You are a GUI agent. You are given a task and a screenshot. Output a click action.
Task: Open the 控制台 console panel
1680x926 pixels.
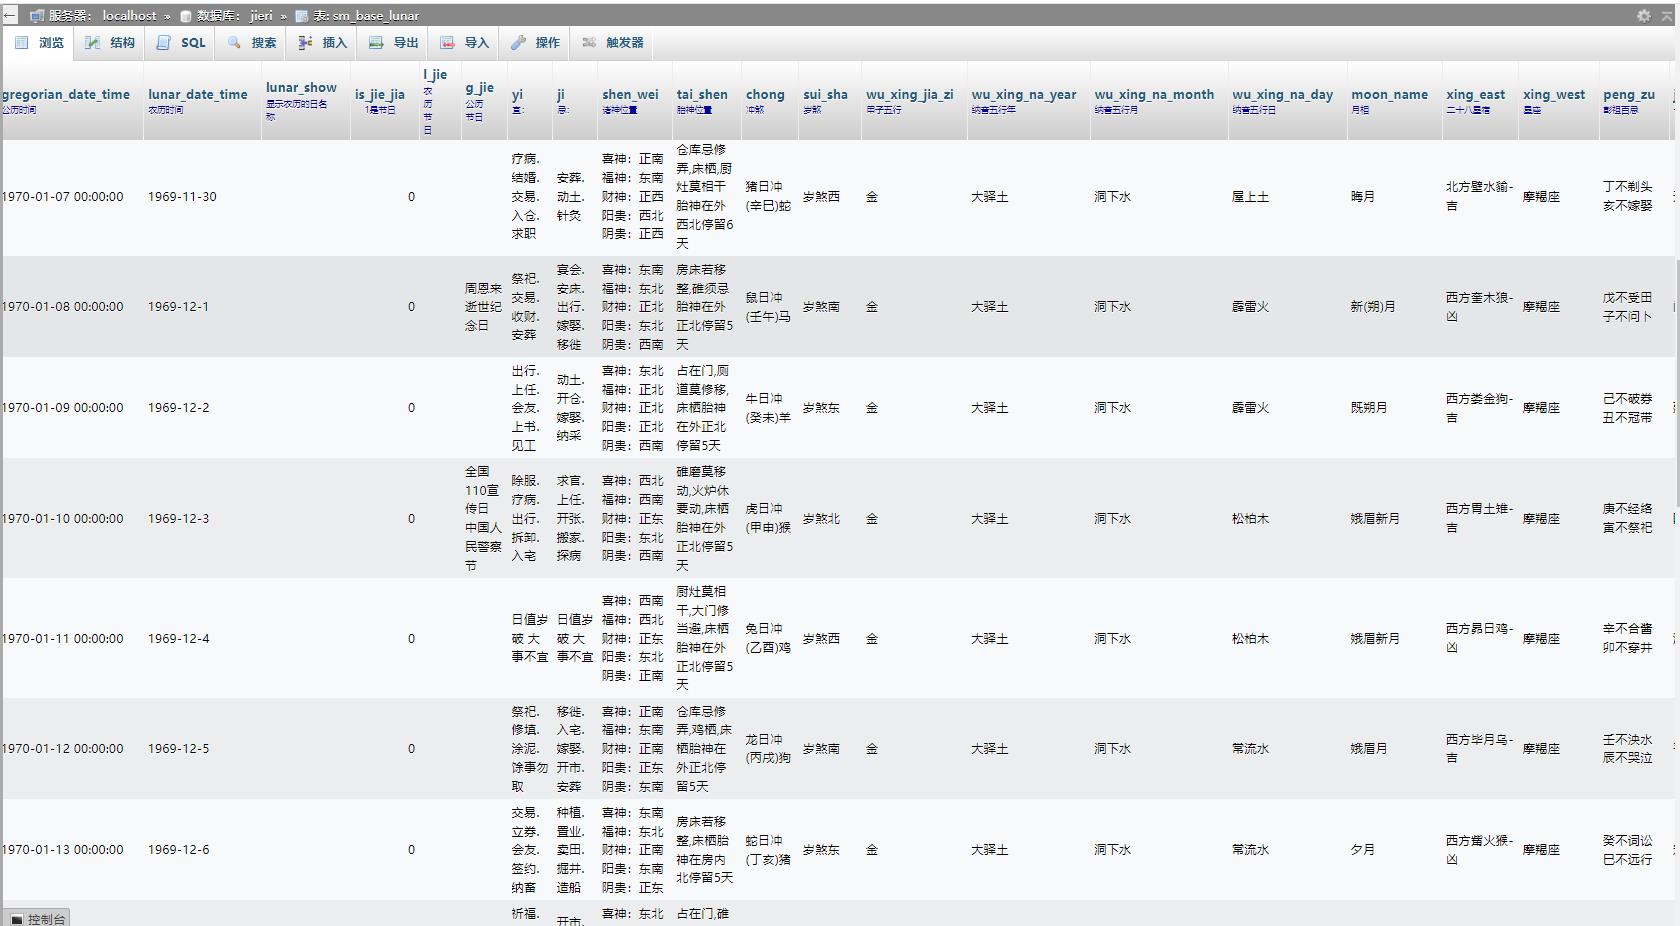coord(37,918)
